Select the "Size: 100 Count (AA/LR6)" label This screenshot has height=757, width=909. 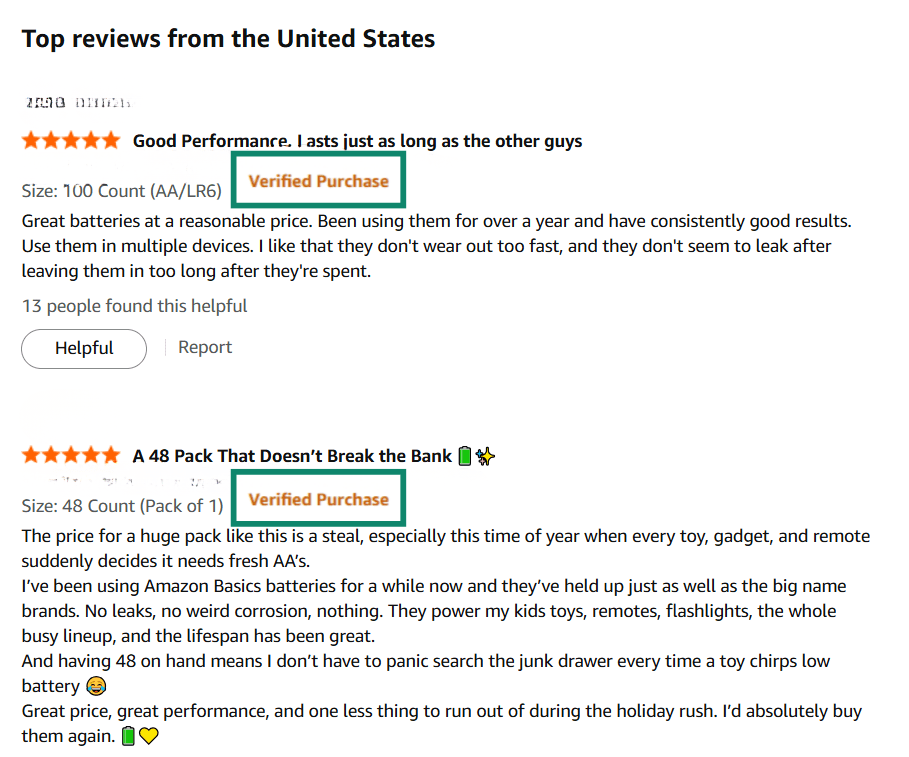click(x=121, y=190)
